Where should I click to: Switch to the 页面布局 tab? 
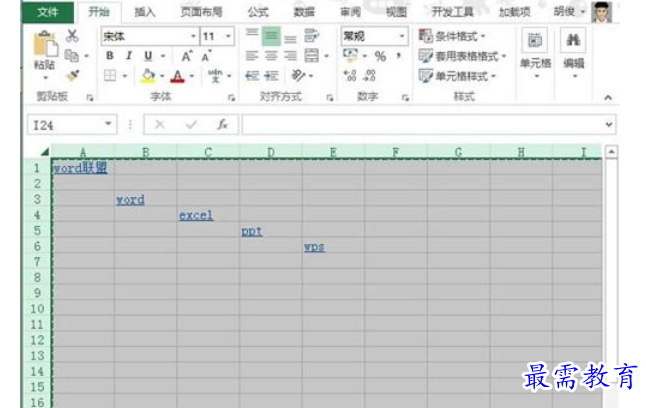[x=201, y=12]
